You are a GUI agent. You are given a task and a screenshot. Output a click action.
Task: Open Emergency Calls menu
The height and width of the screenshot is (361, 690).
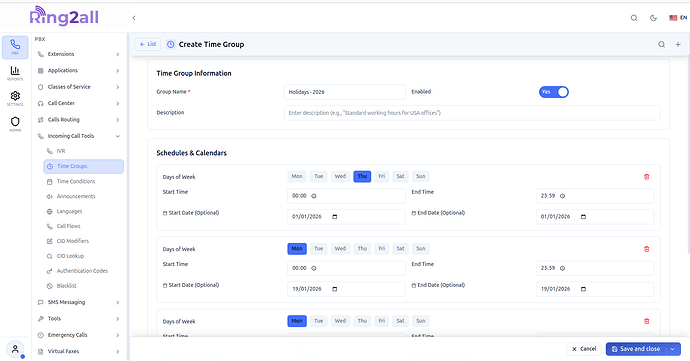79,335
